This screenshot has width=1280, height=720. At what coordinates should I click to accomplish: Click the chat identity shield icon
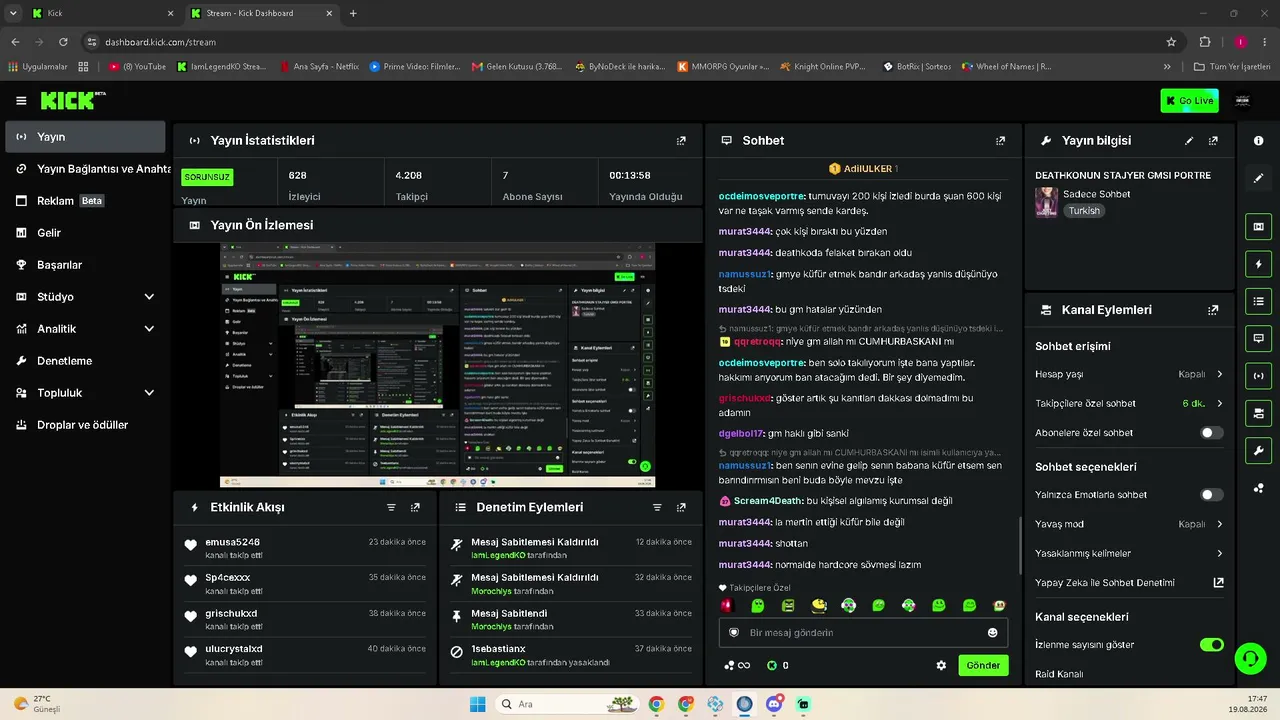(x=733, y=633)
